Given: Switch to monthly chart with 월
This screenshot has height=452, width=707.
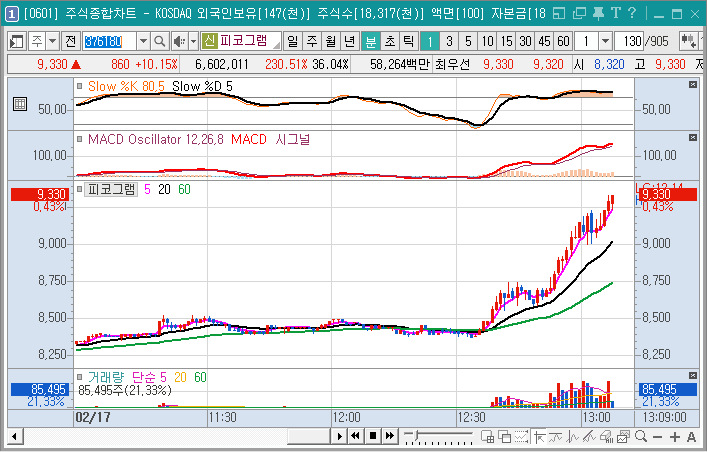Looking at the screenshot, I should [331, 42].
